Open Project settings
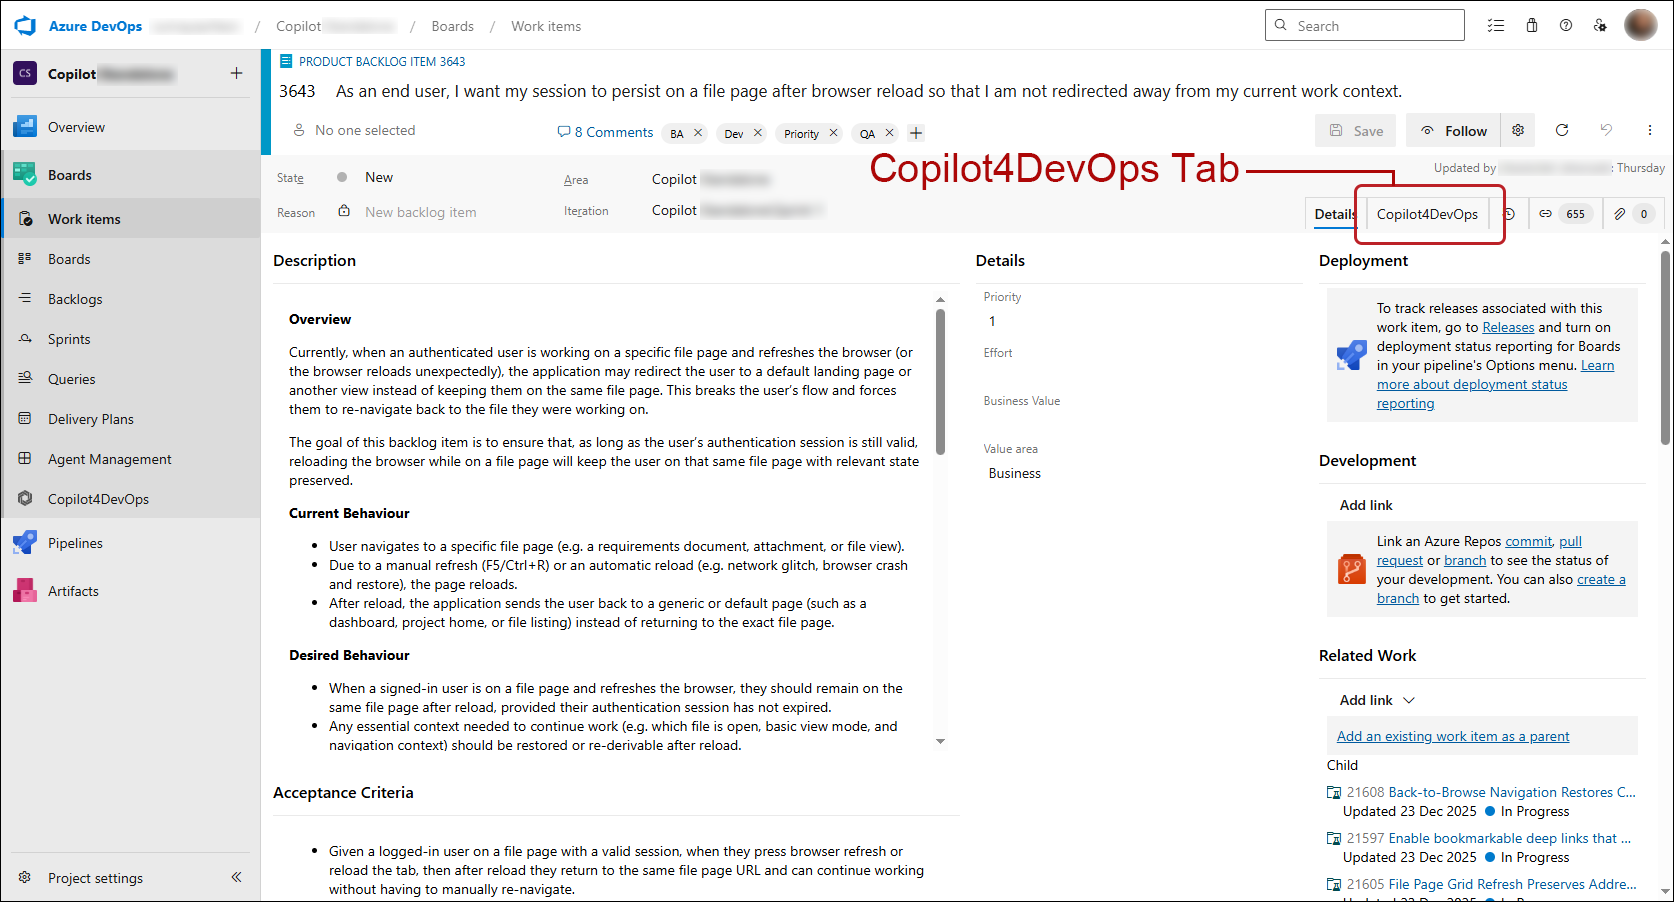Viewport: 1674px width, 902px height. click(95, 878)
